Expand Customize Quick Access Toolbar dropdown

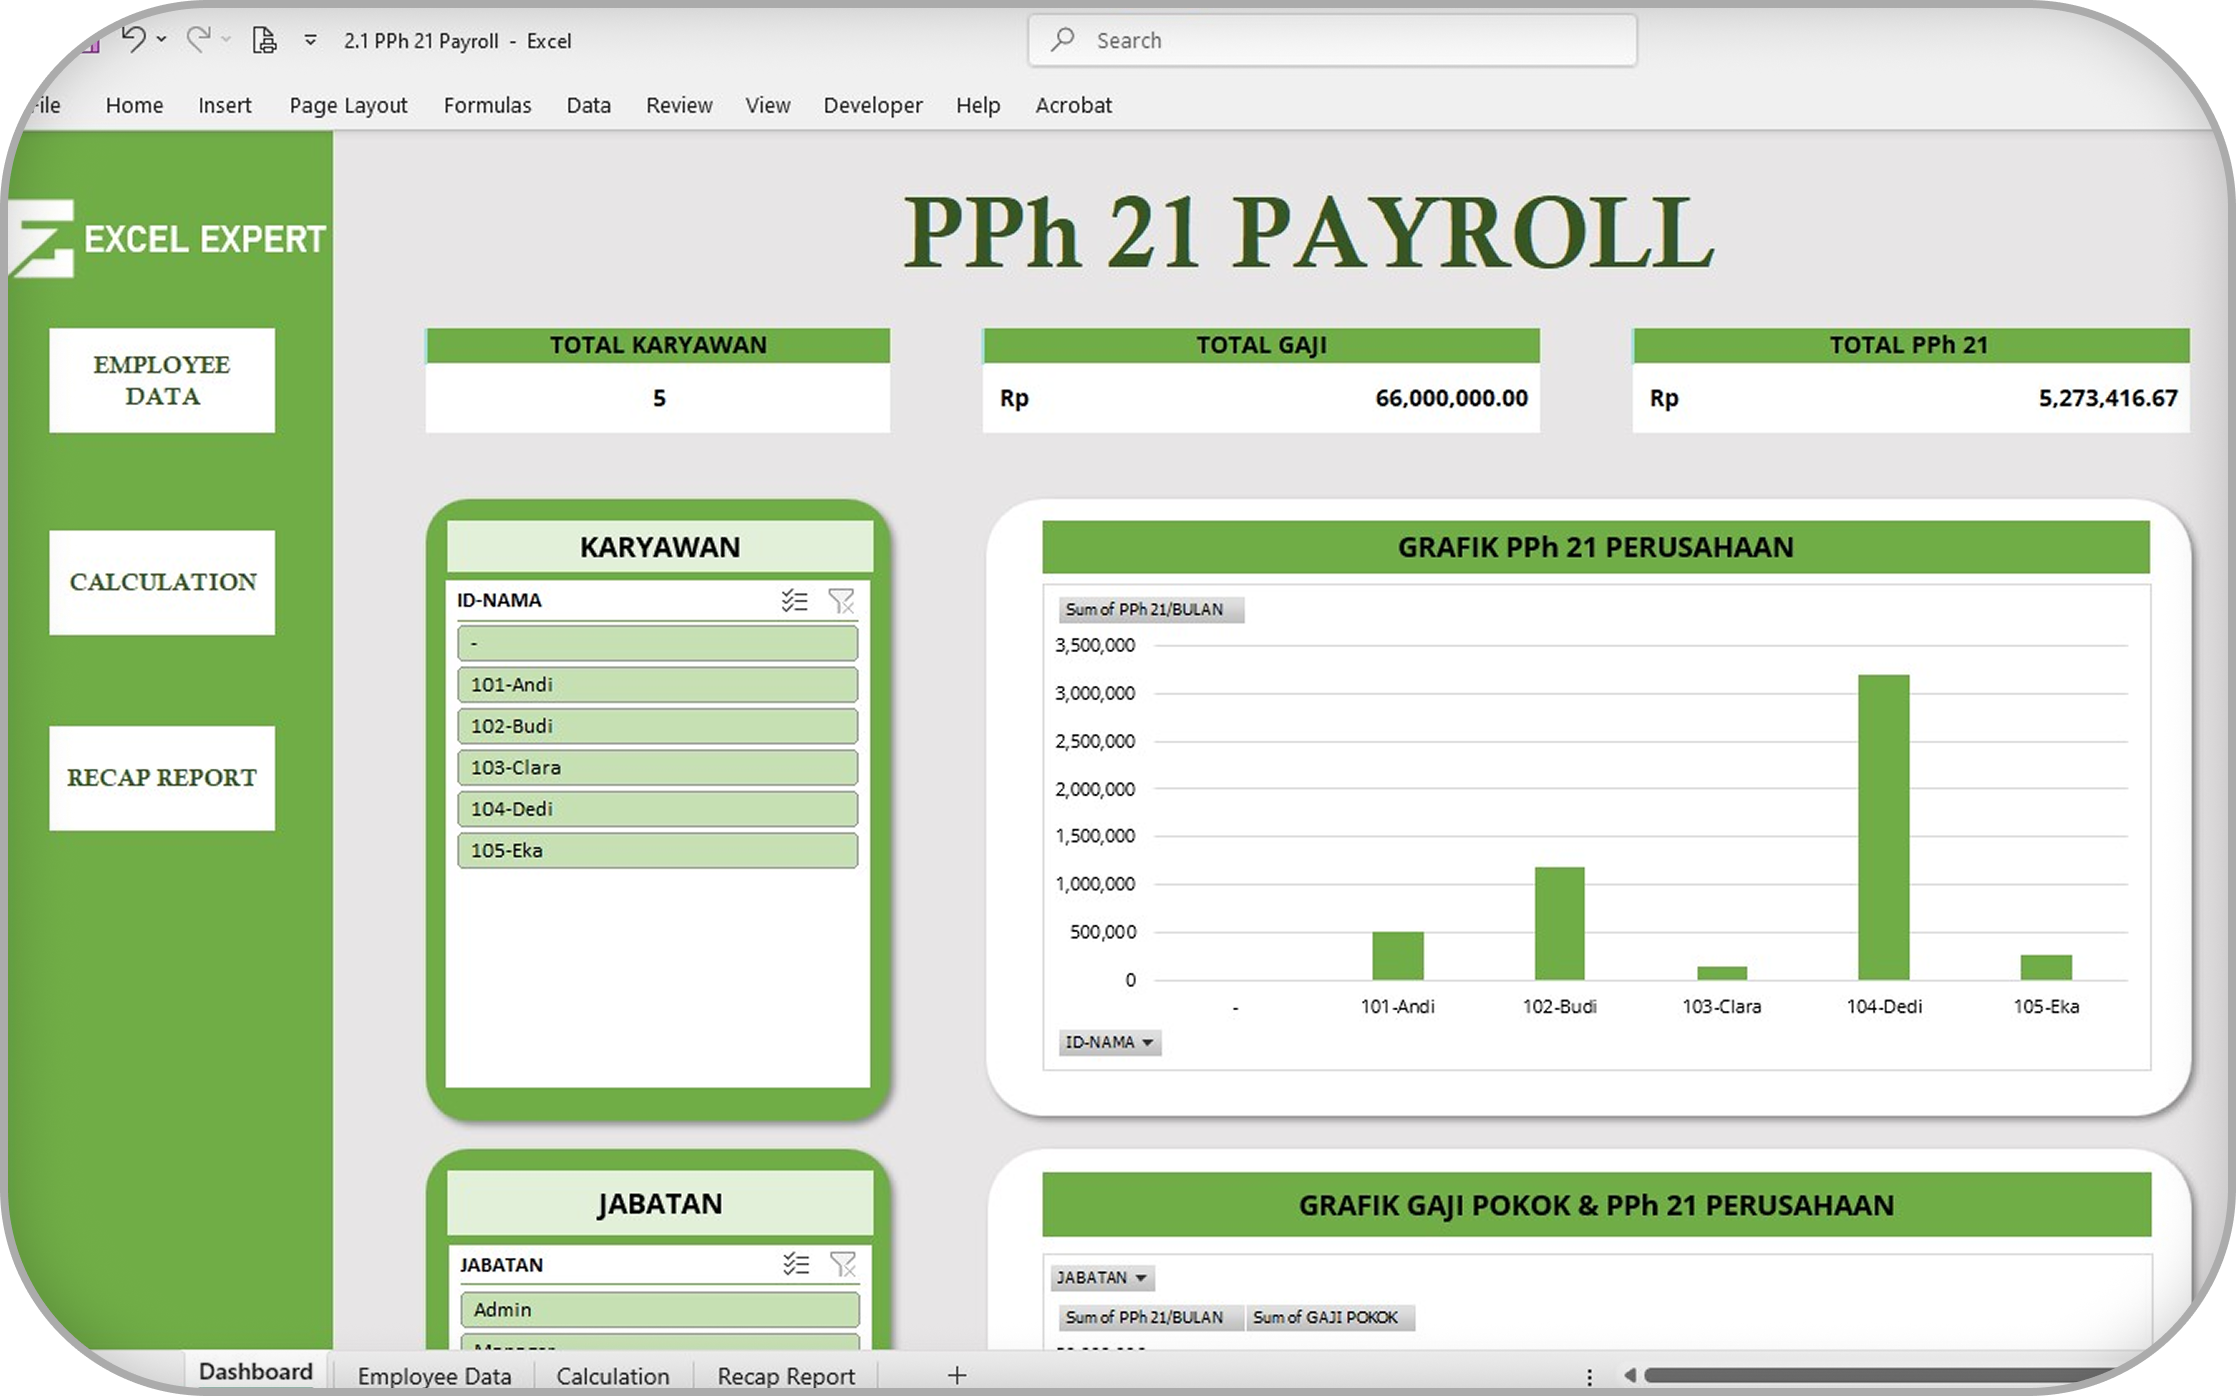click(x=310, y=40)
